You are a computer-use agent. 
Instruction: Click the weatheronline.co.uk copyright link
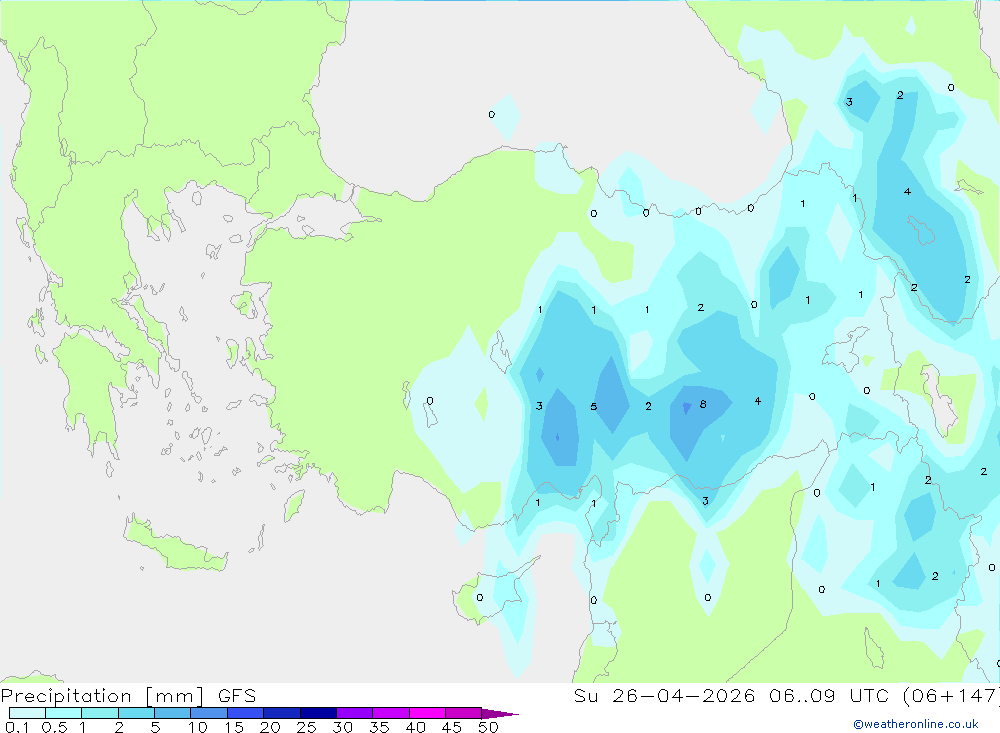(916, 723)
